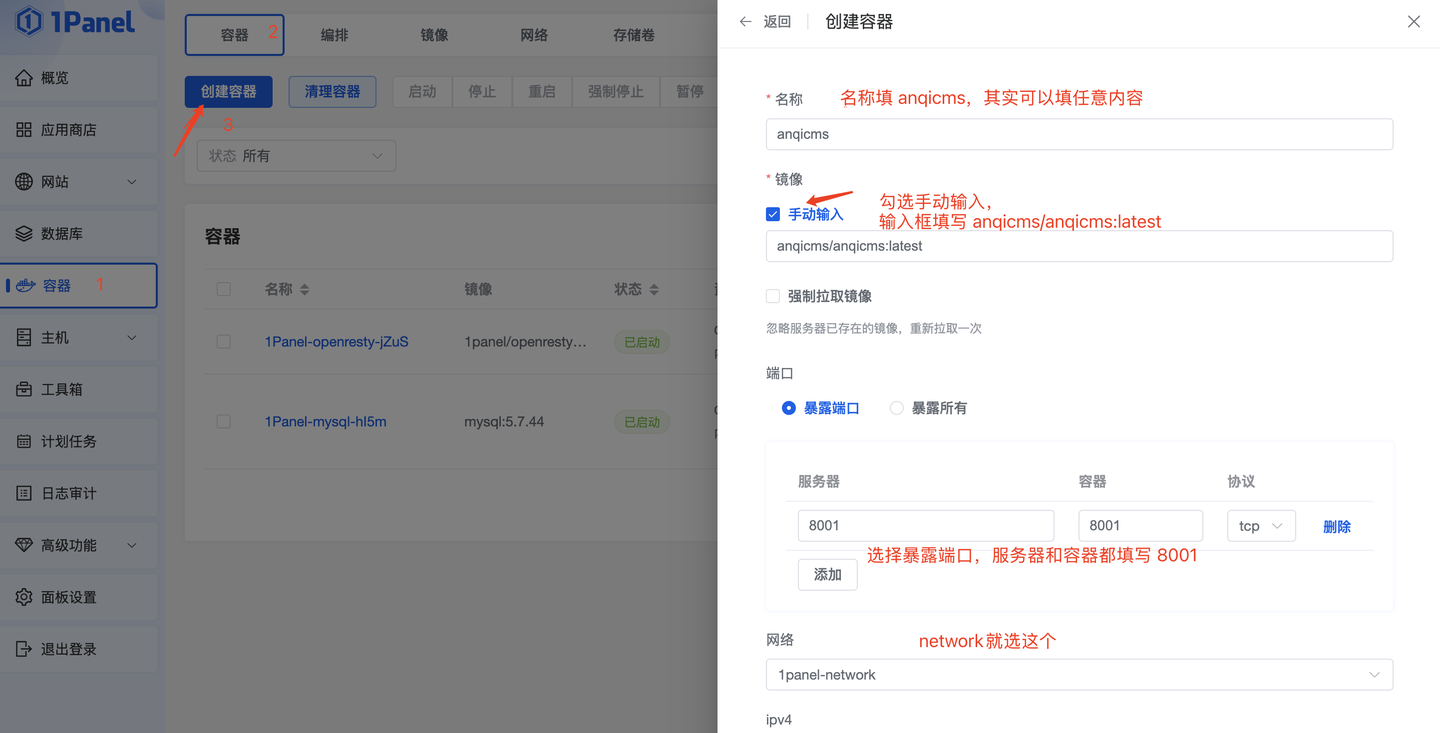
Task: Click the 名称 input containing anqicms
Action: pyautogui.click(x=1079, y=135)
